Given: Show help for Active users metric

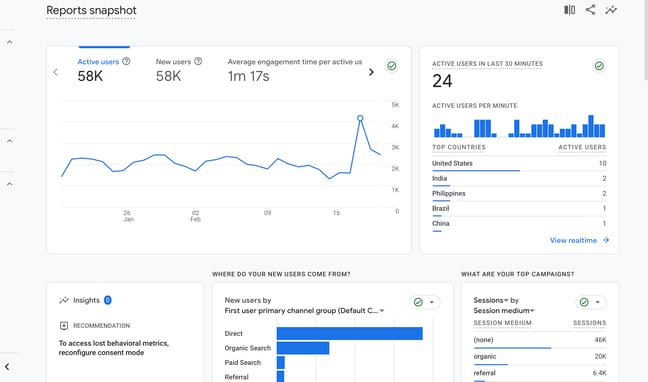Looking at the screenshot, I should [x=126, y=61].
